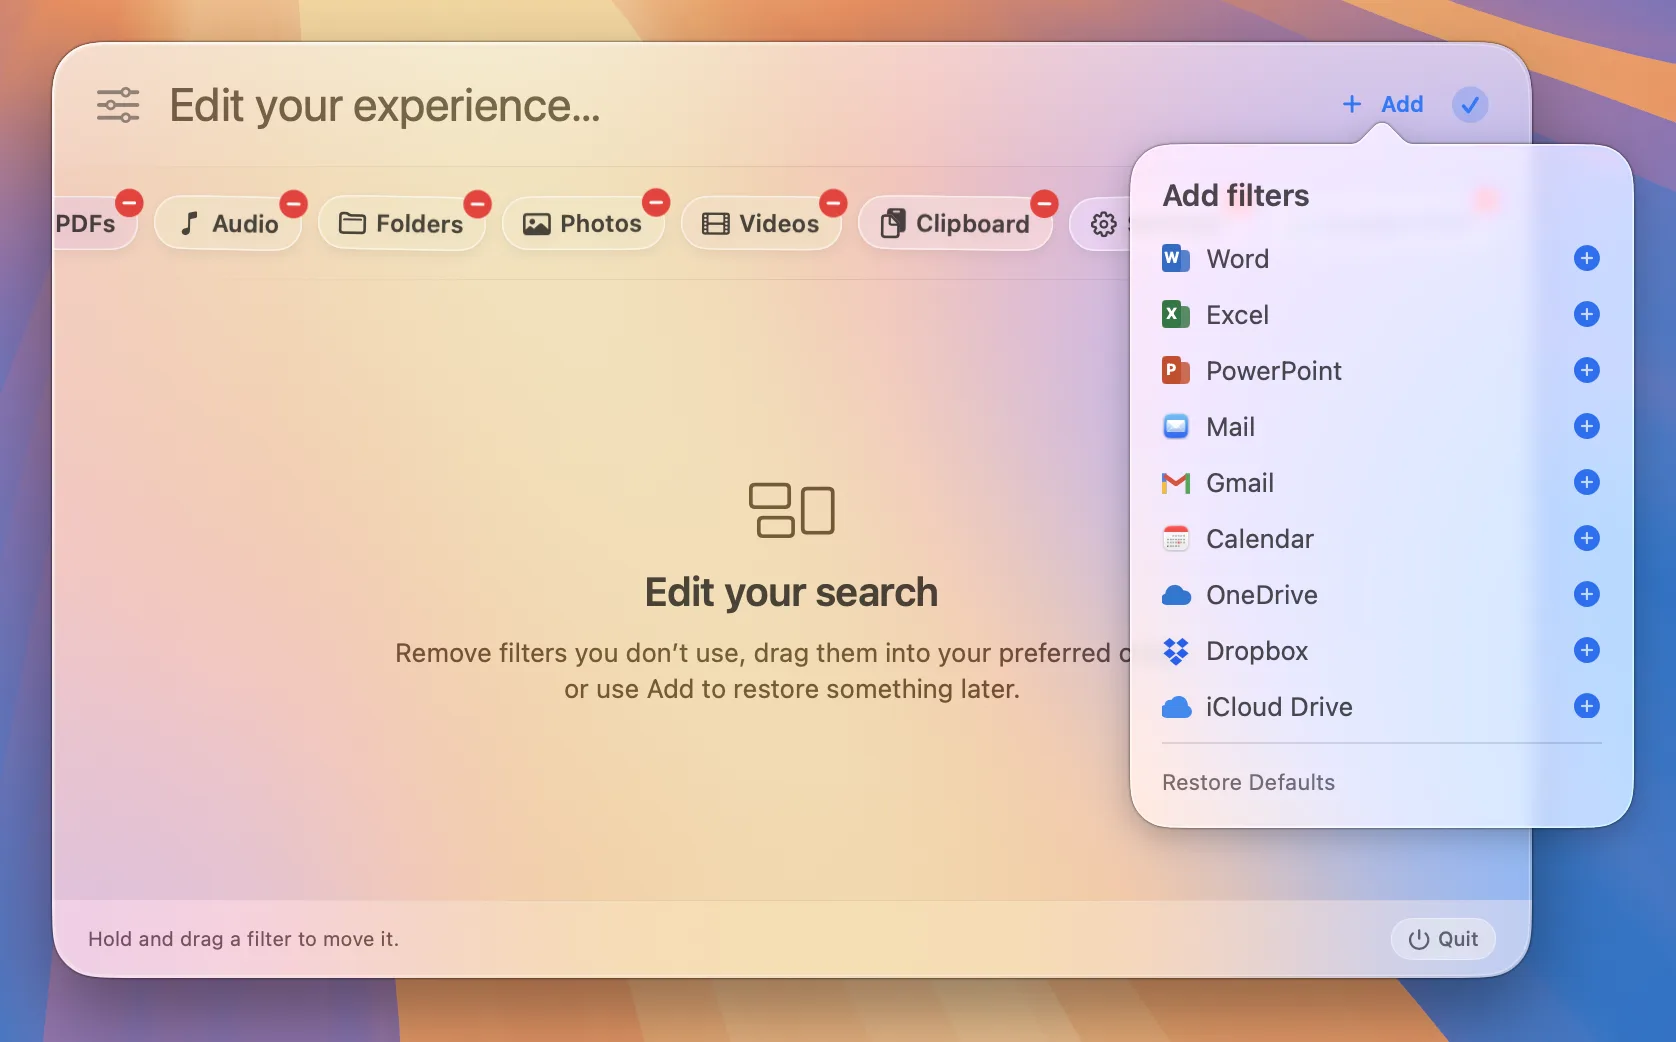Click the Dropbox label in Add filters
Screen dimensions: 1676x1042
(1257, 651)
